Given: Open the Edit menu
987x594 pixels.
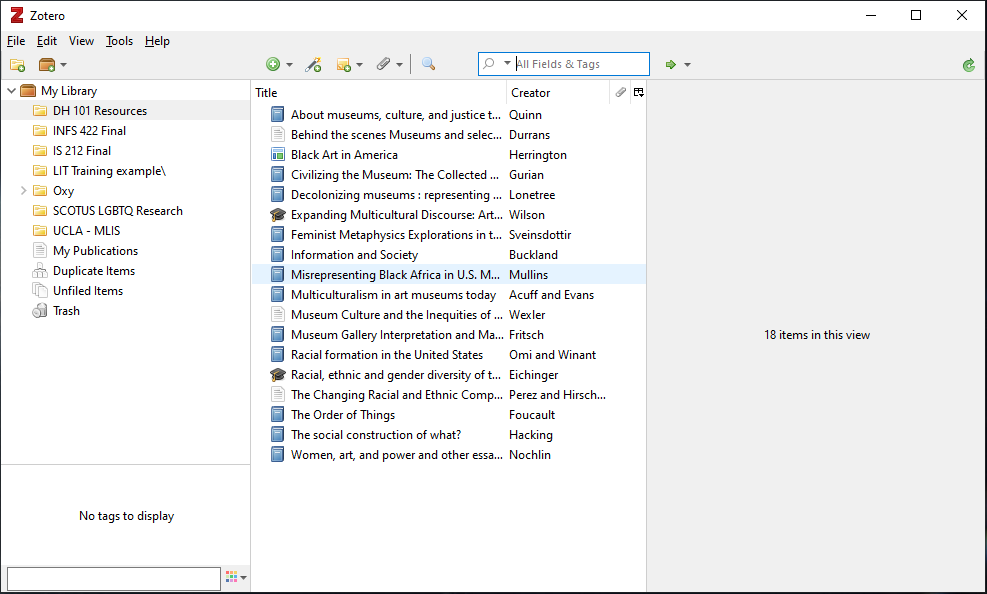Looking at the screenshot, I should click(x=47, y=41).
